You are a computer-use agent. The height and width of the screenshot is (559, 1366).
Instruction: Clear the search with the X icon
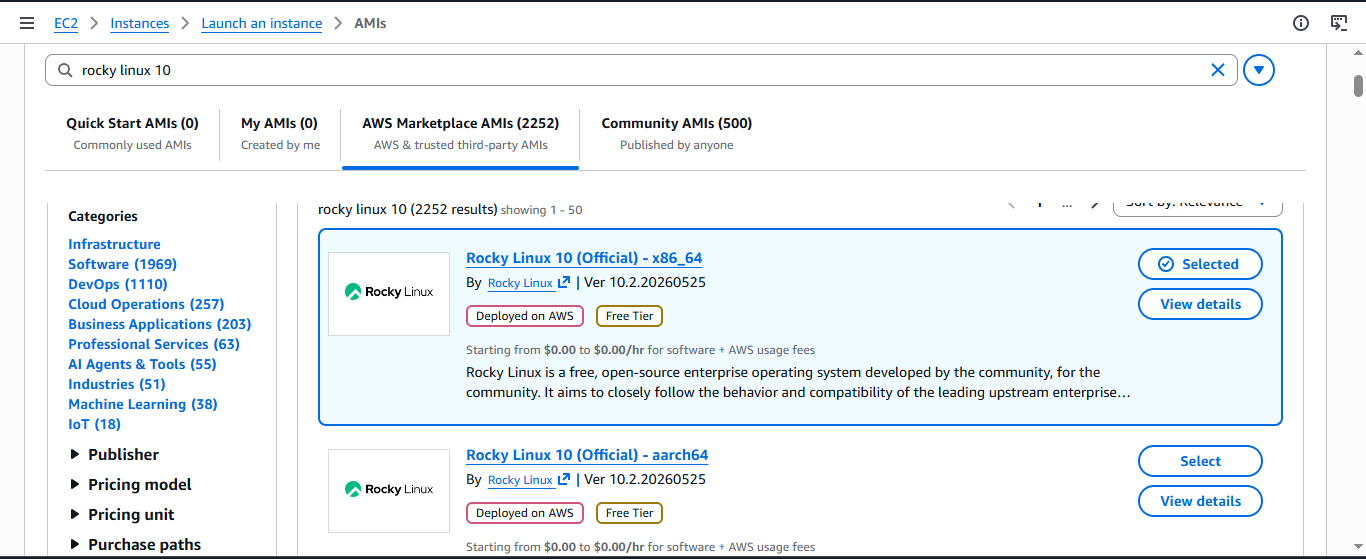(1218, 70)
